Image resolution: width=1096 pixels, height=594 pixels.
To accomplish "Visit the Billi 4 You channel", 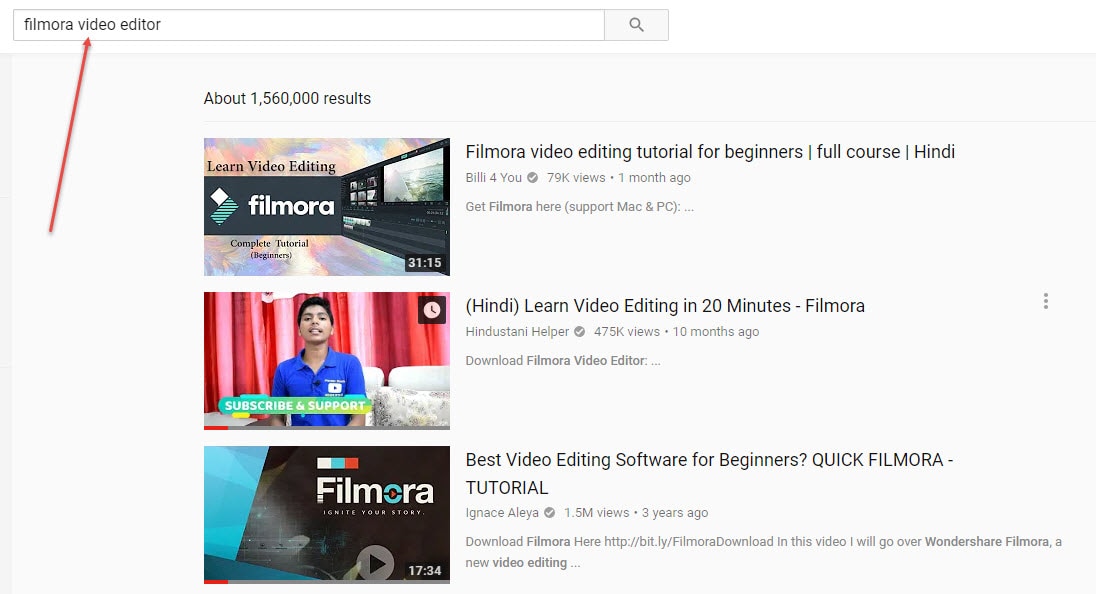I will tap(493, 178).
